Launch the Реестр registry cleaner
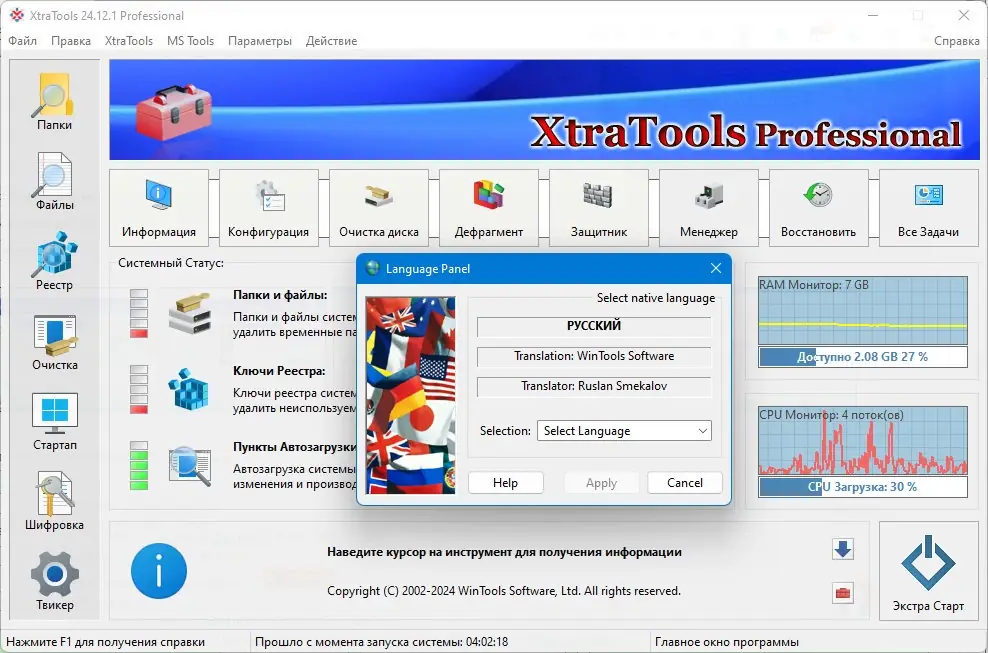This screenshot has height=653, width=988. 54,262
